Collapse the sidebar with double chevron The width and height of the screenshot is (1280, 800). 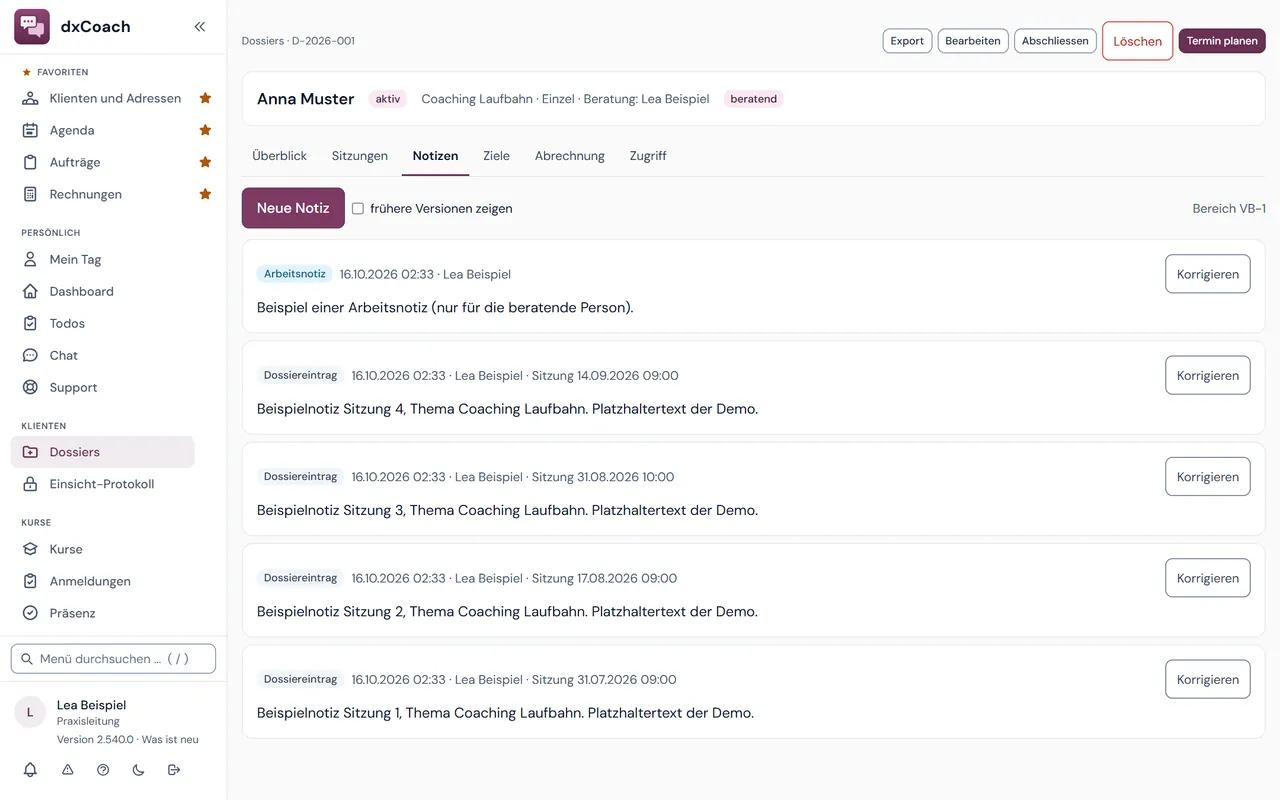coord(200,27)
